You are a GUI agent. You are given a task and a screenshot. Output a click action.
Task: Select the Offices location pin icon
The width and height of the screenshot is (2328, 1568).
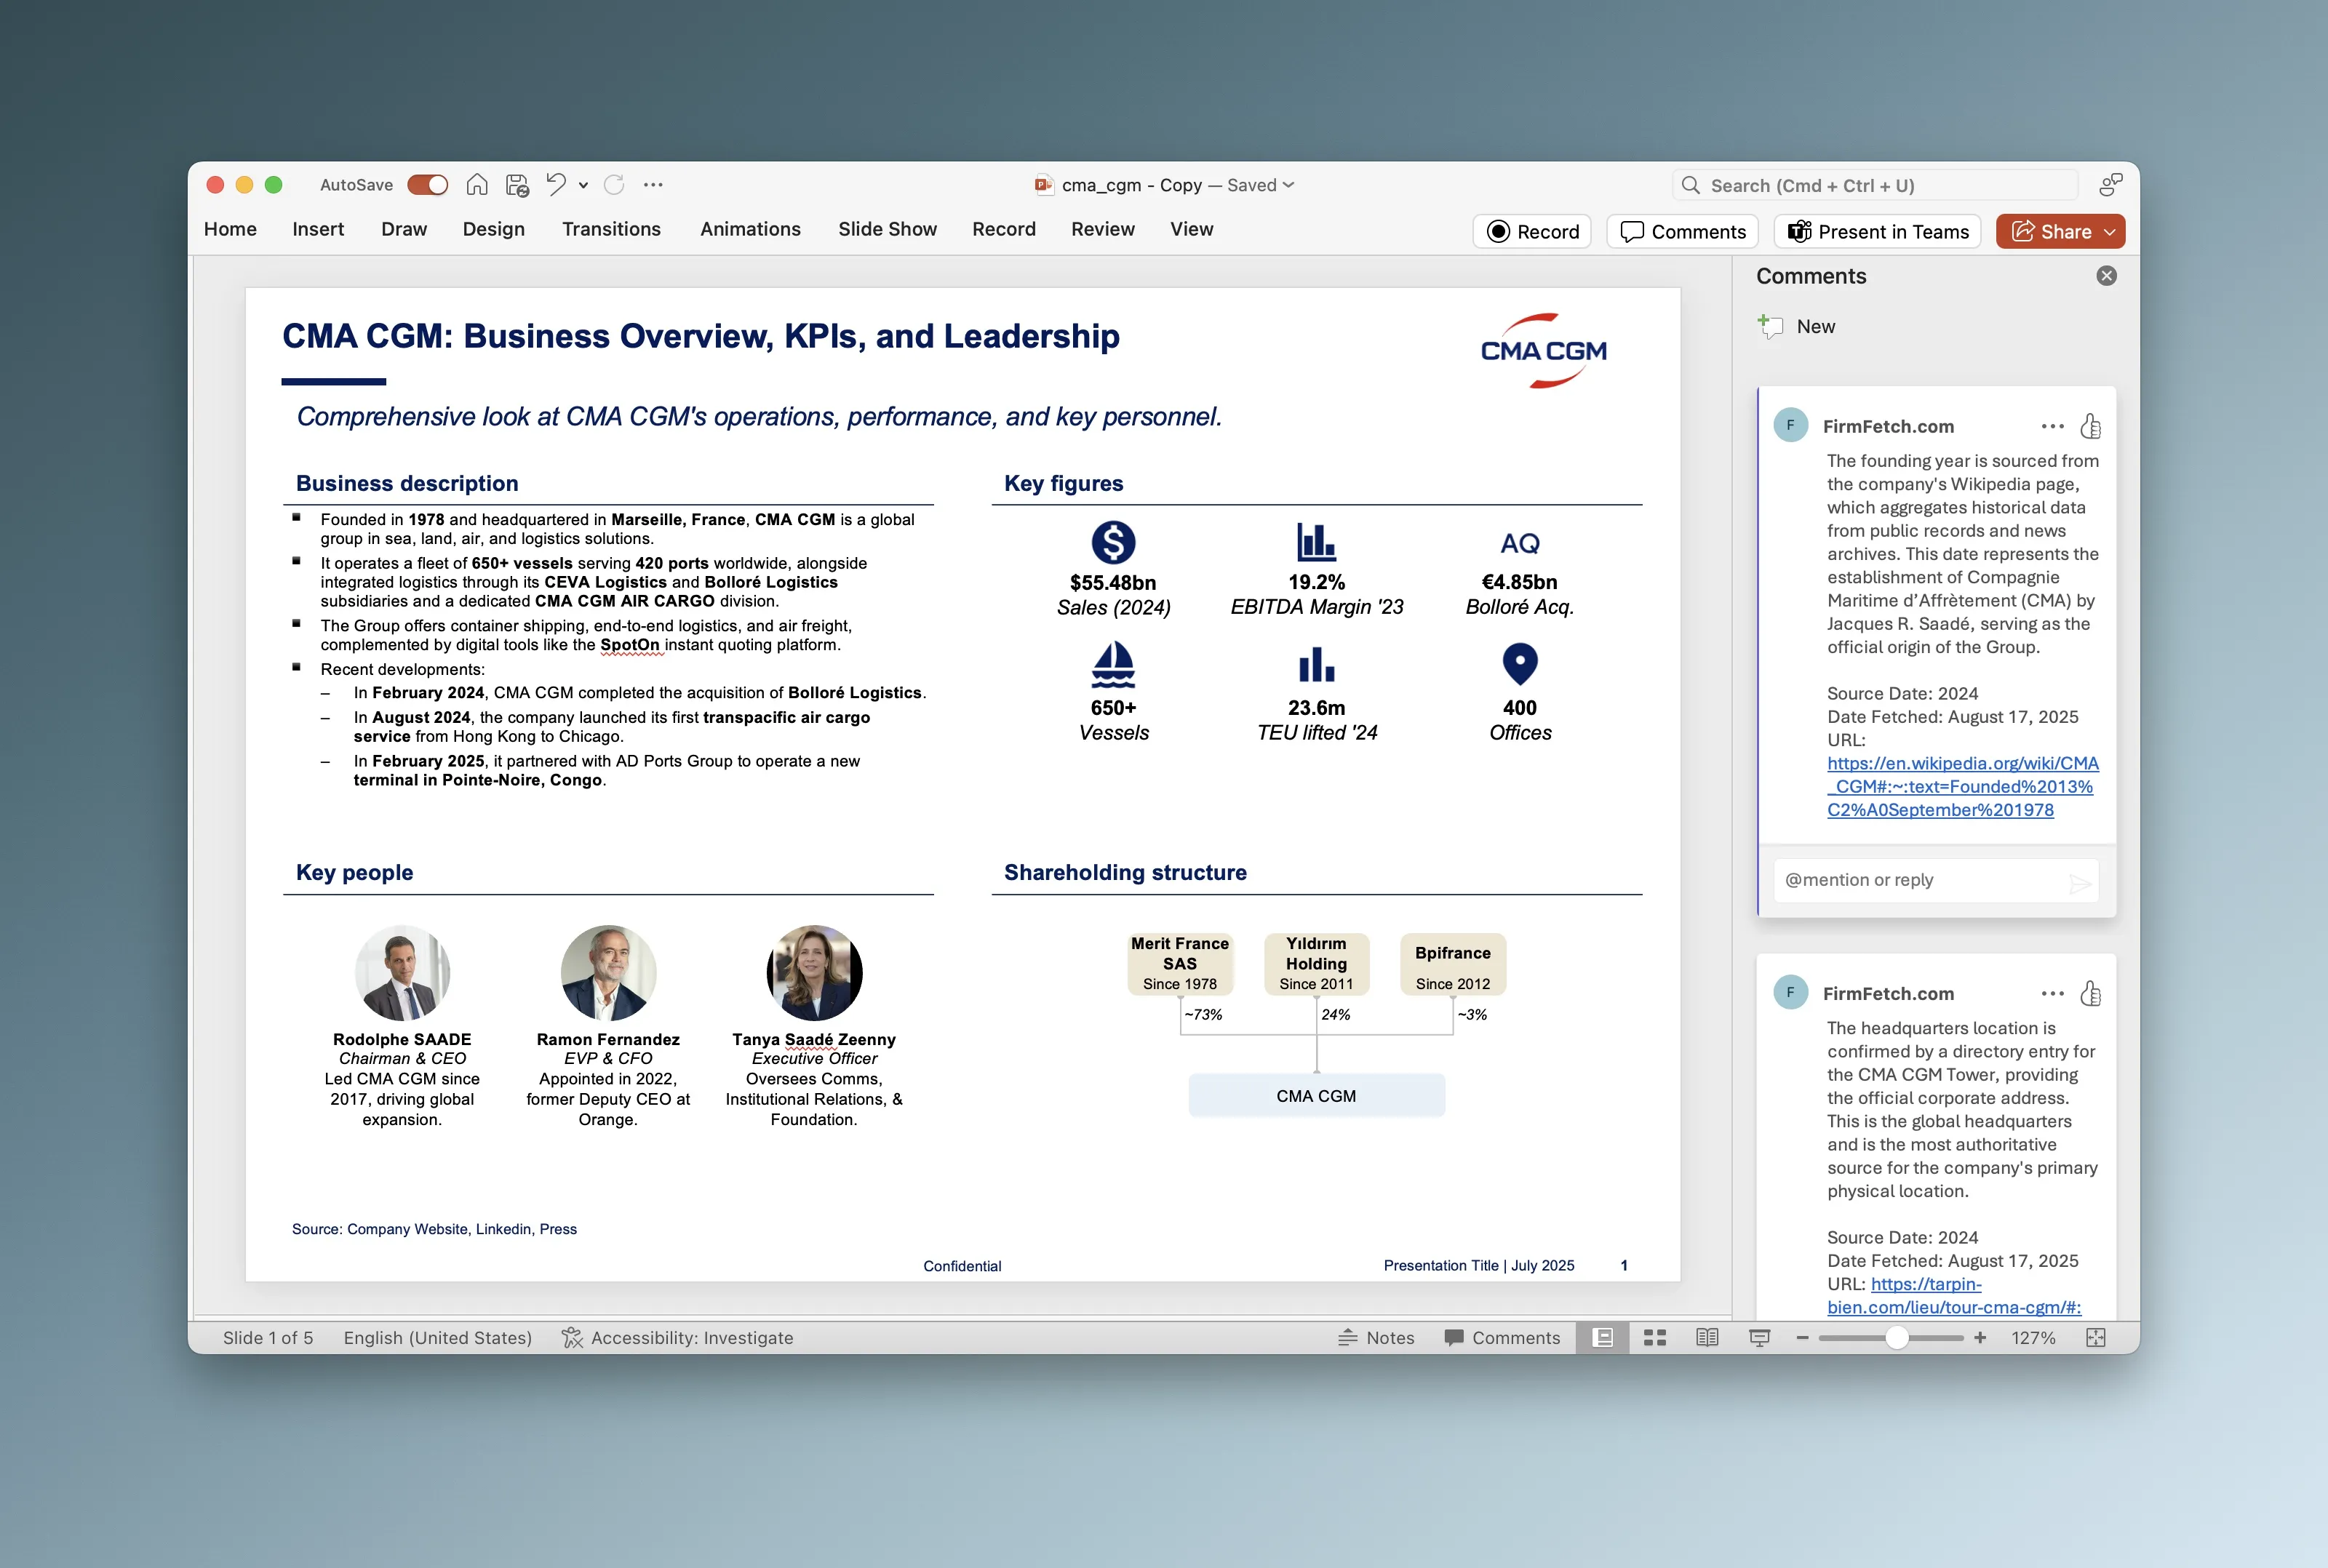[1520, 665]
